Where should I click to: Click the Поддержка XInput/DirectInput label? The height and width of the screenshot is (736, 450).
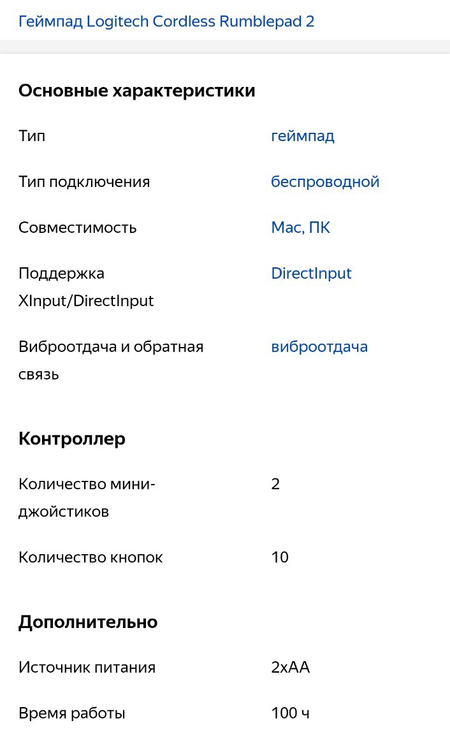pyautogui.click(x=86, y=287)
